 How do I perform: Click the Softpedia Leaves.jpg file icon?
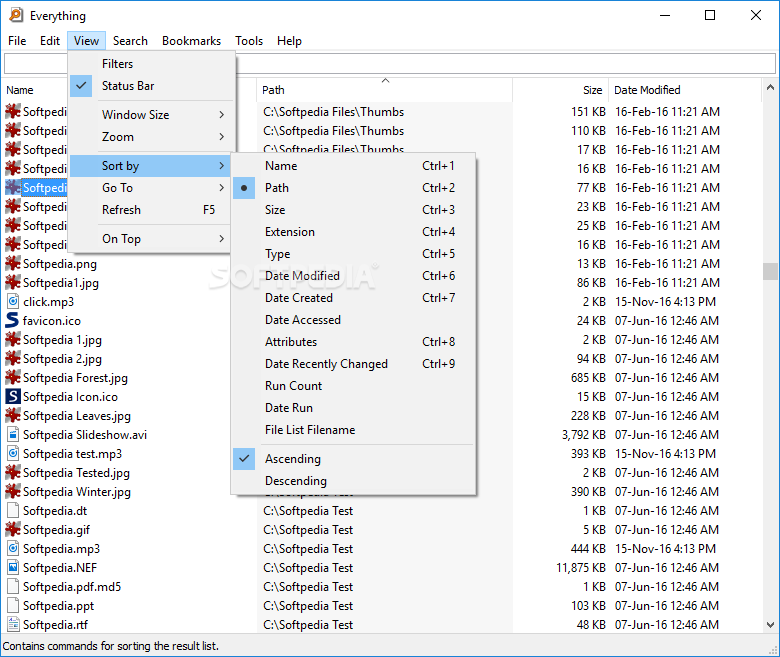(12, 415)
